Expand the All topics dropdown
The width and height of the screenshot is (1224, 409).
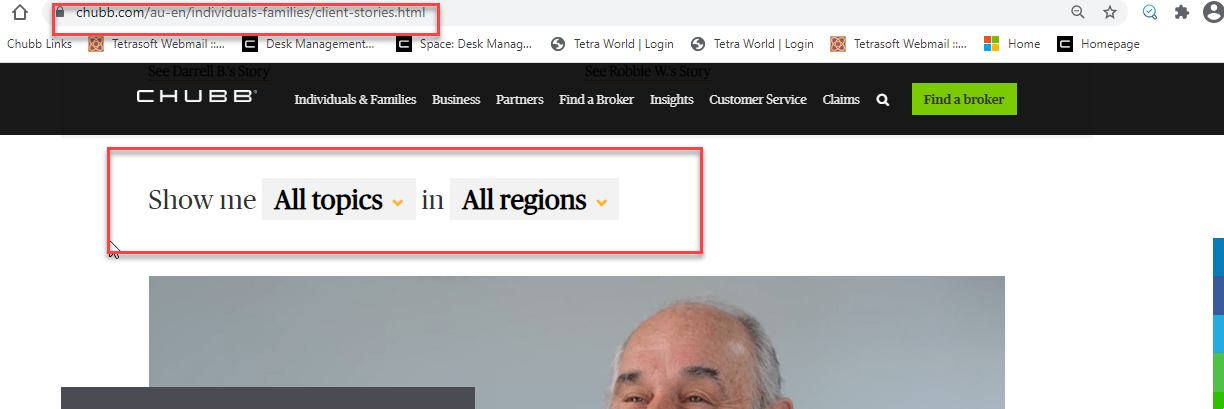coord(339,200)
